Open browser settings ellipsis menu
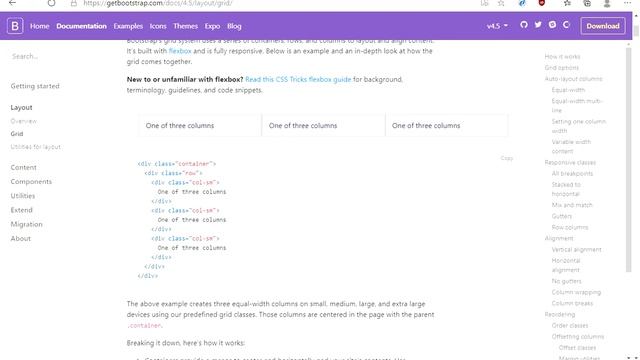 pos(627,3)
